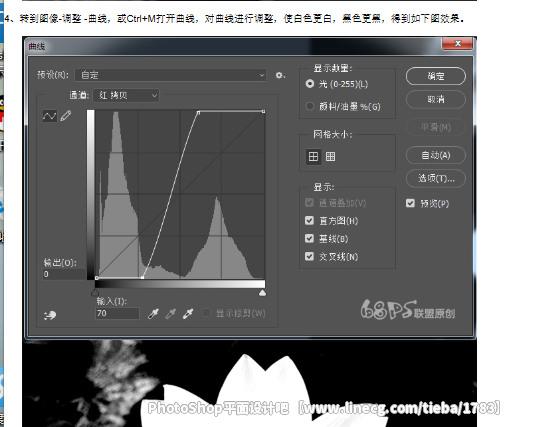This screenshot has width=556, height=427.
Task: Click the 自动(A) button
Action: (x=436, y=155)
